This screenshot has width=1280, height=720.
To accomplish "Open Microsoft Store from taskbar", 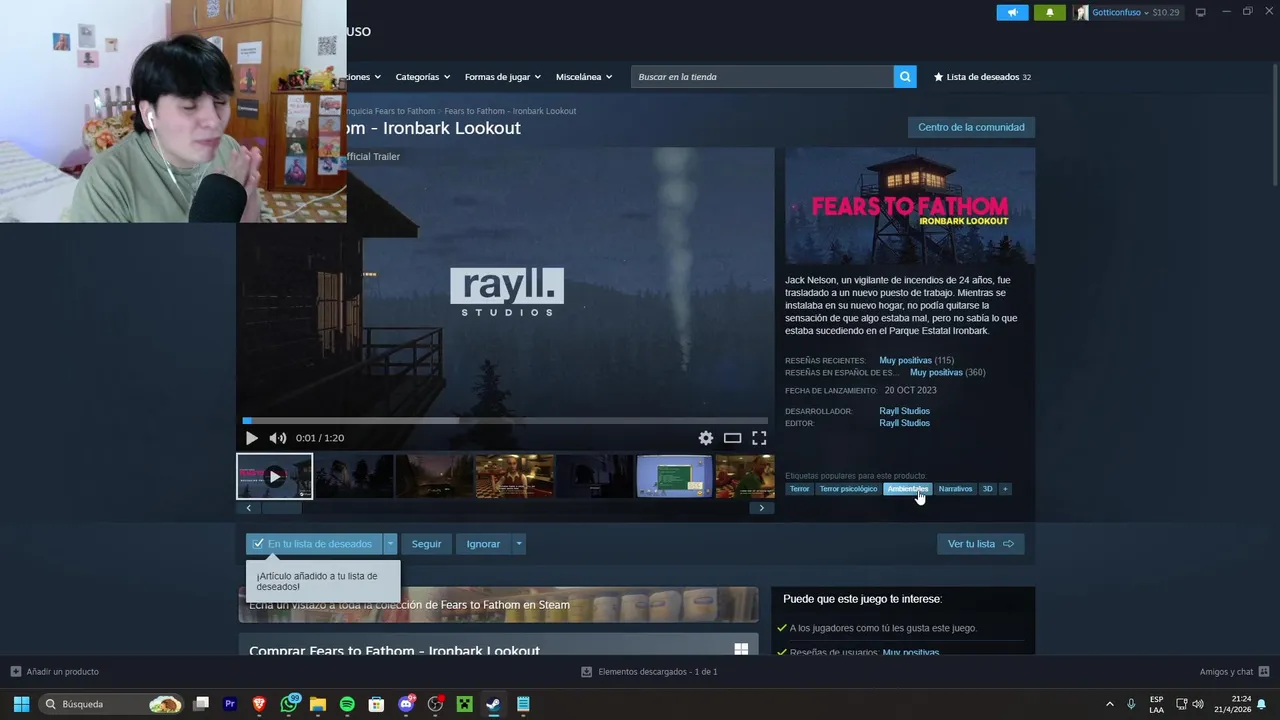I will (376, 704).
